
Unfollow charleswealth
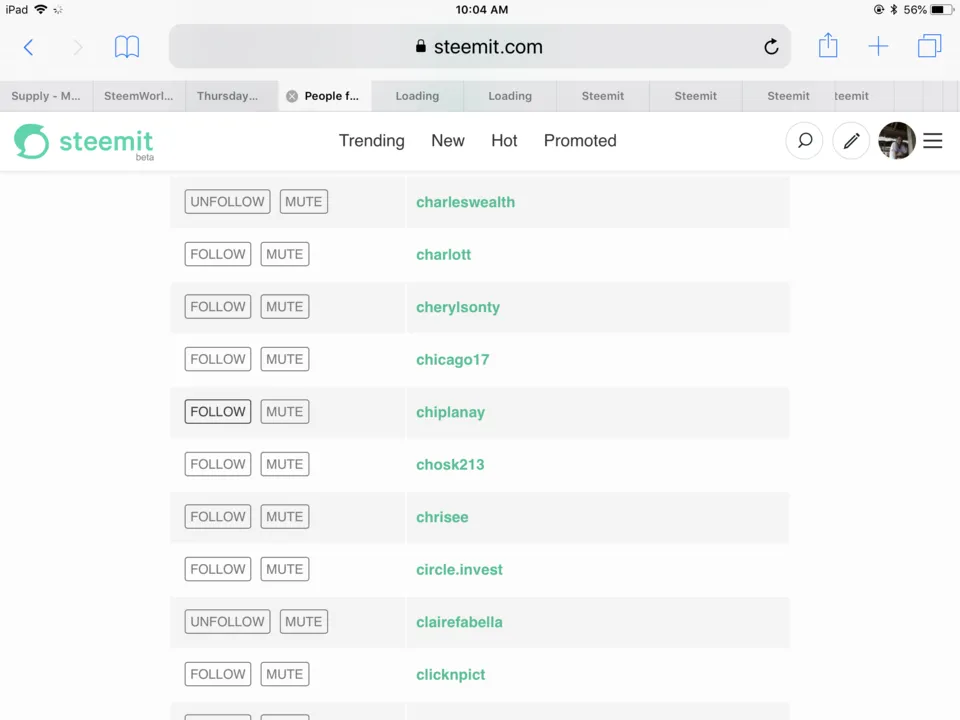tap(227, 201)
